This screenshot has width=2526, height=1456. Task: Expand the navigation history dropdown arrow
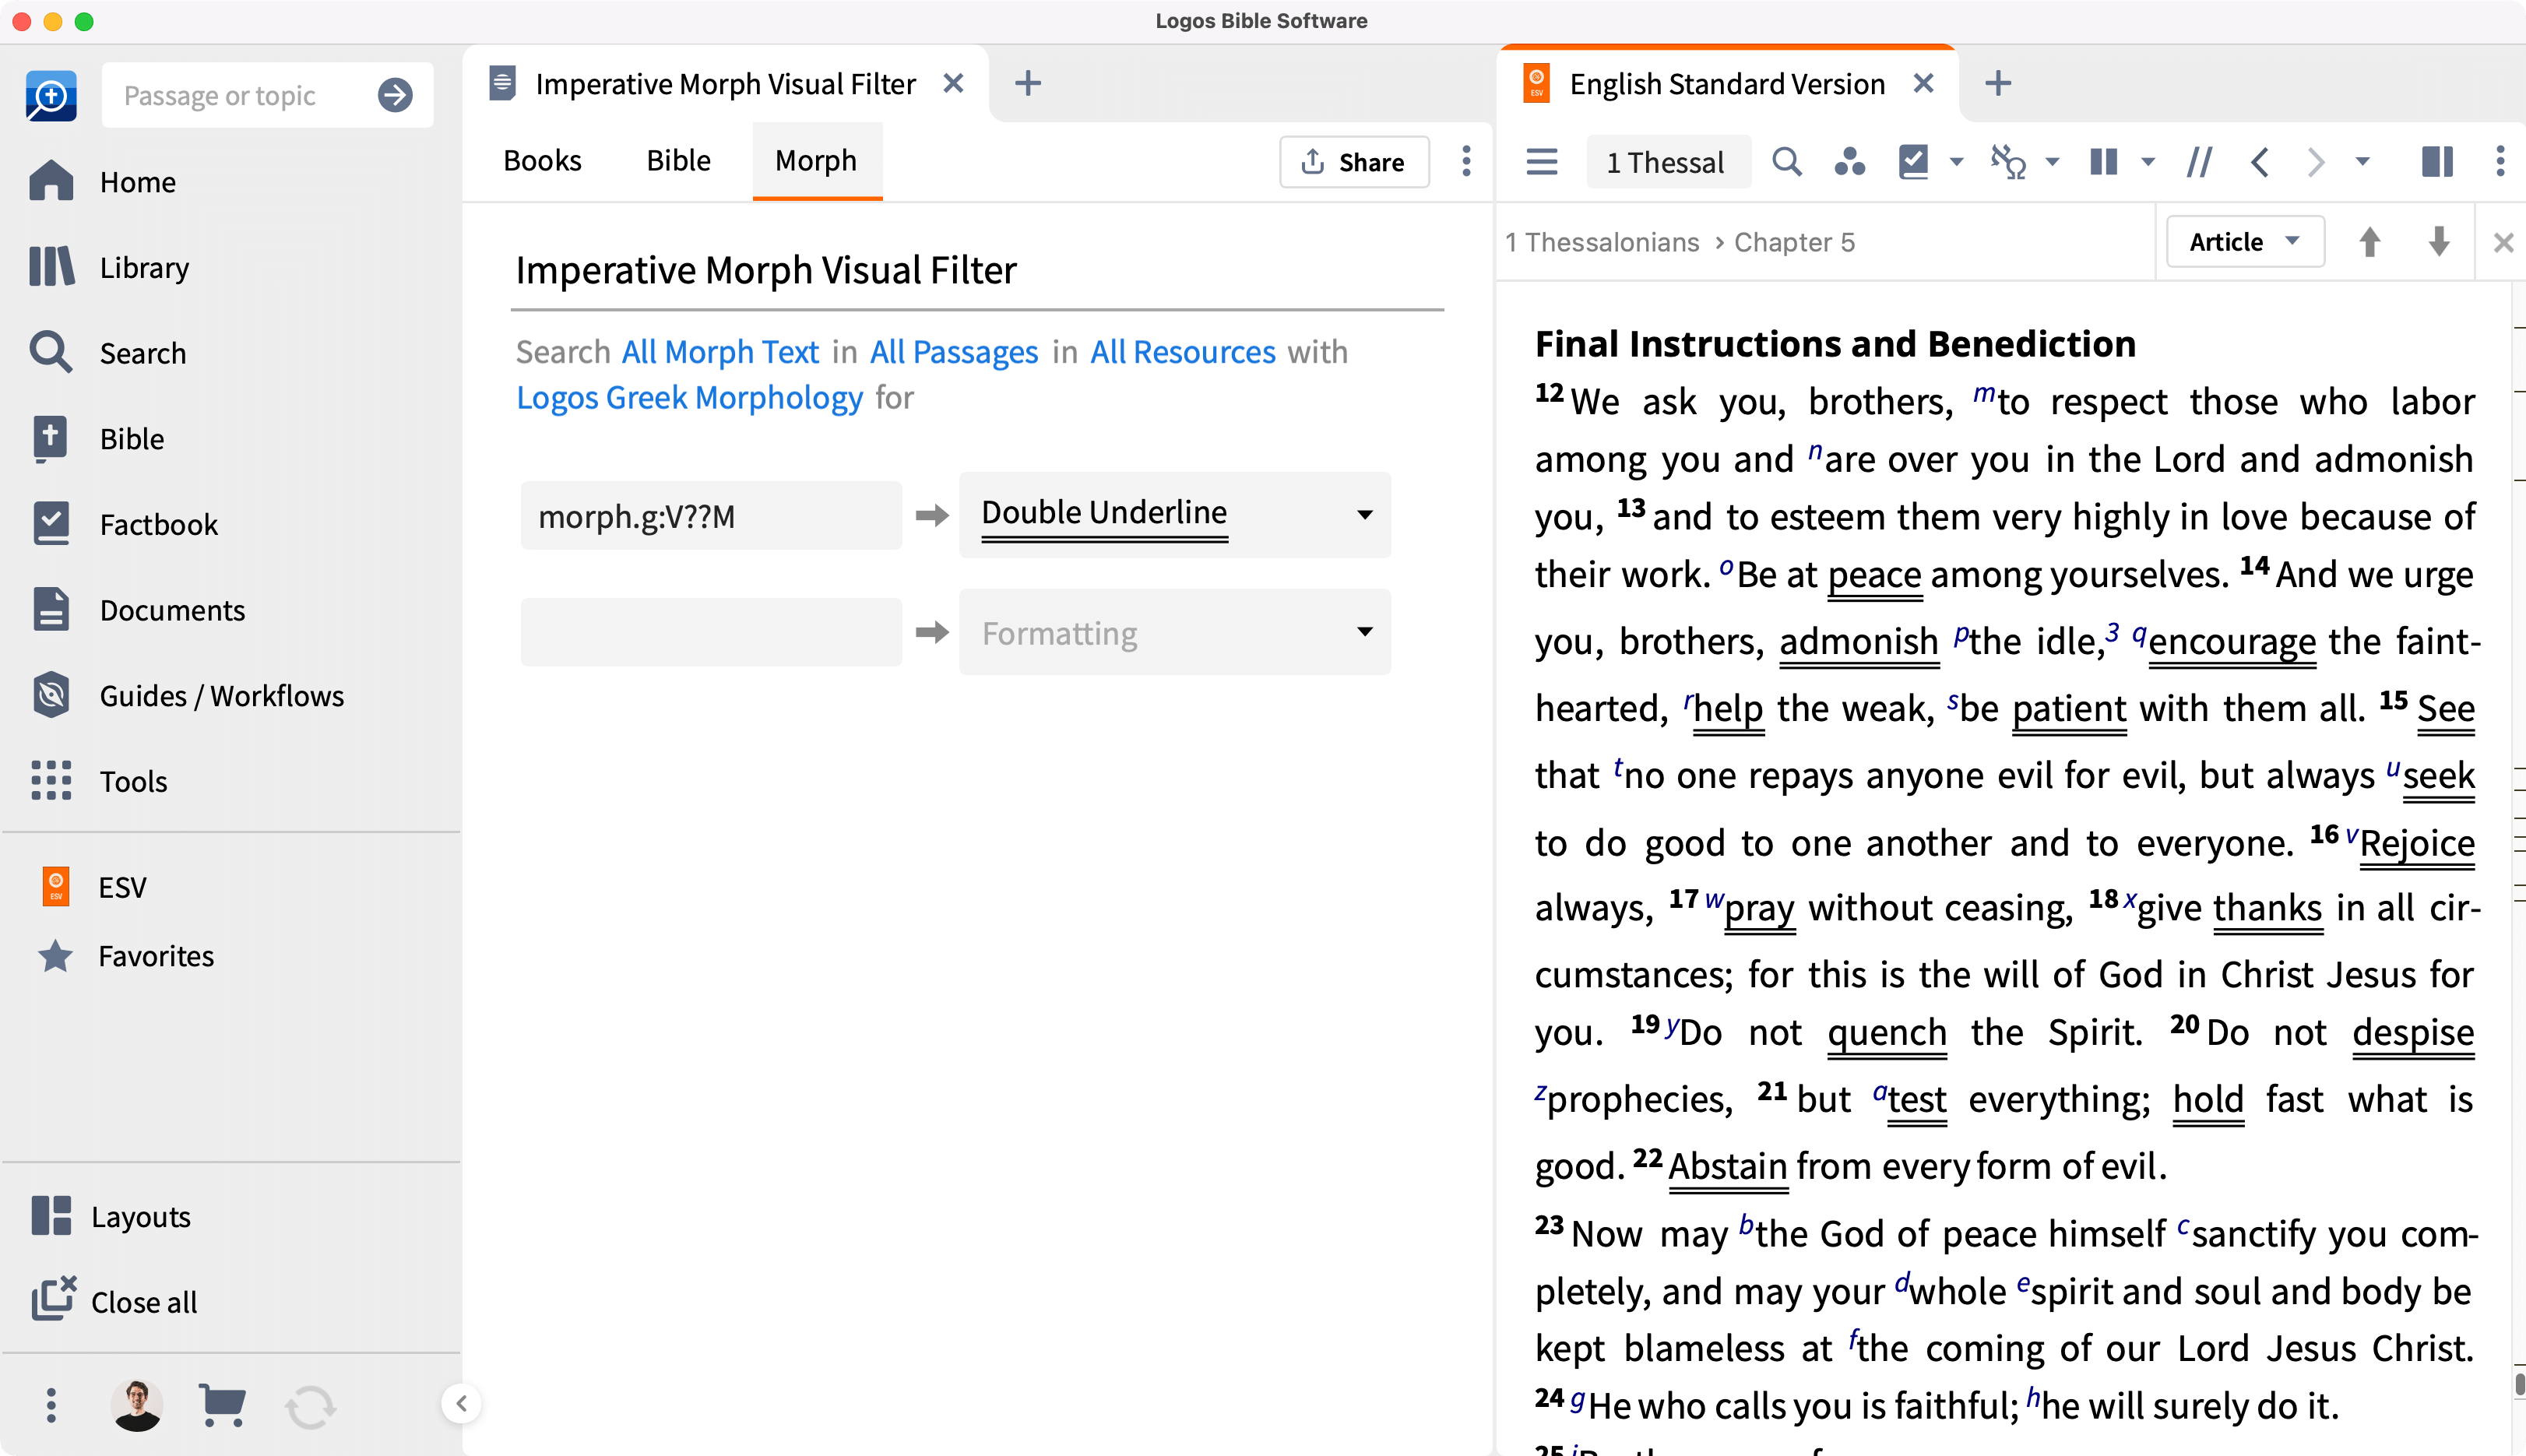[2362, 161]
